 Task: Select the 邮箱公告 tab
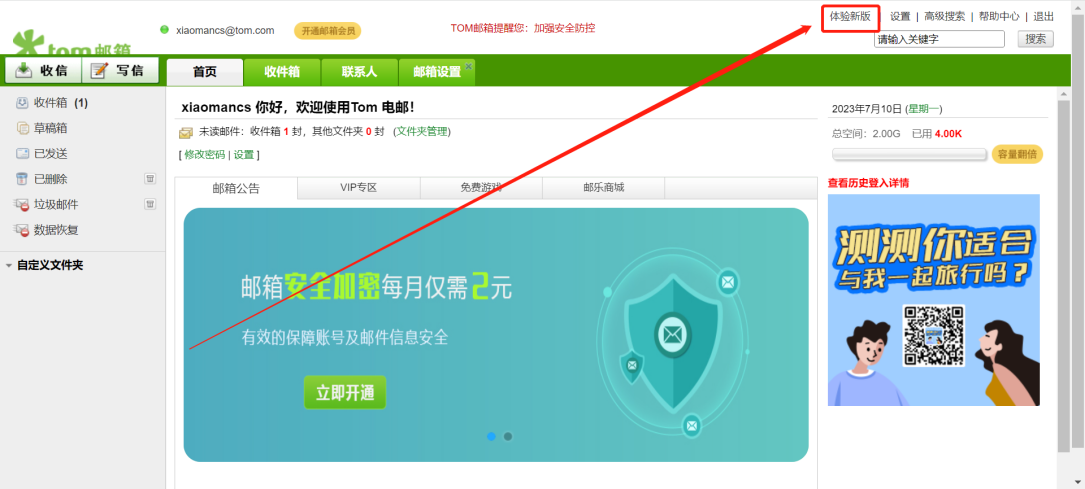[237, 187]
